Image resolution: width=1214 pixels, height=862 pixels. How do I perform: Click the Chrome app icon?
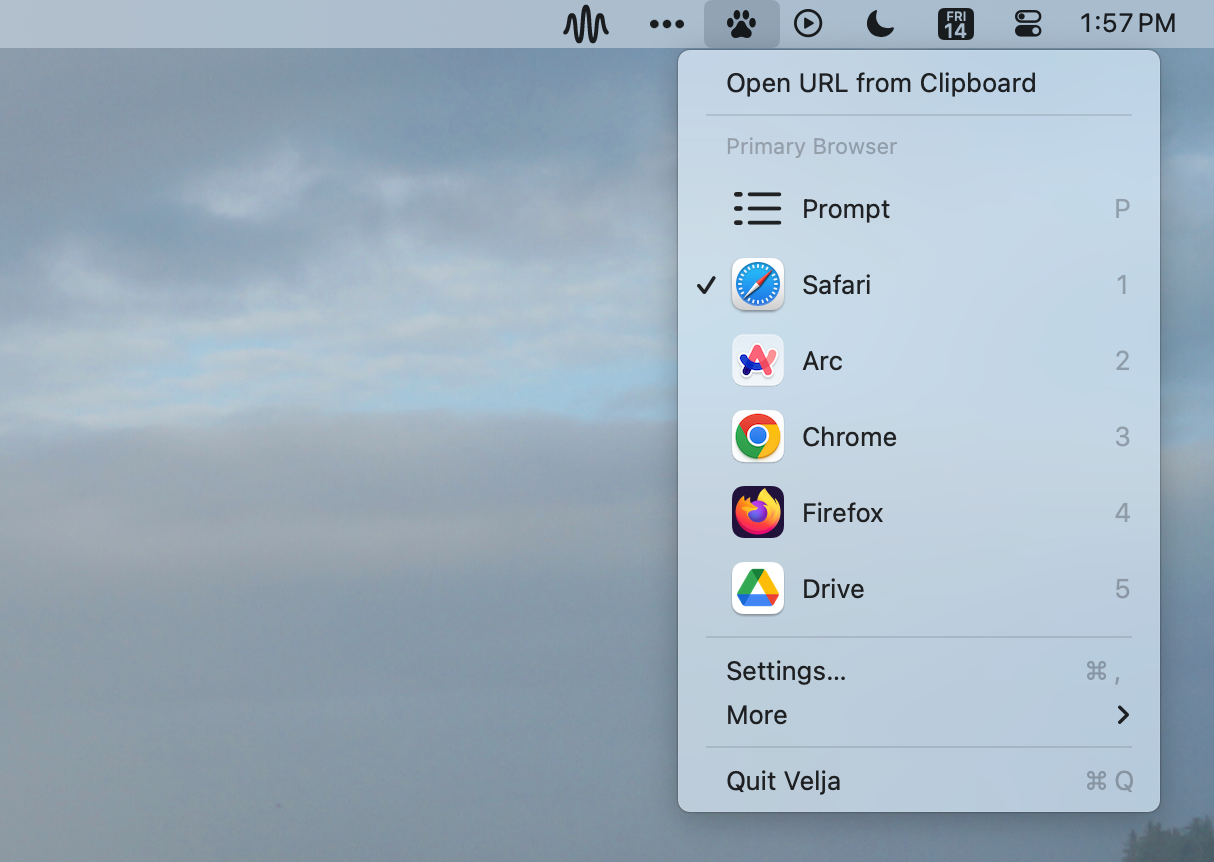point(758,437)
